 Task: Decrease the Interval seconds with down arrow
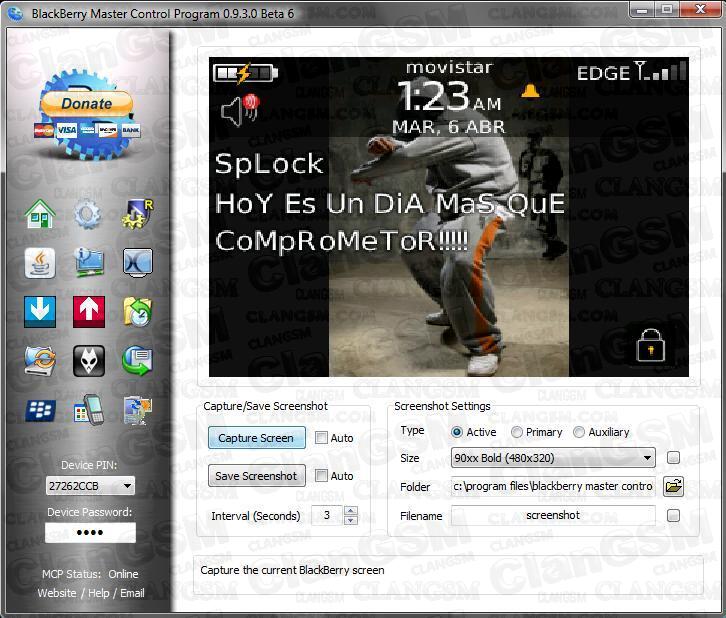pos(351,520)
